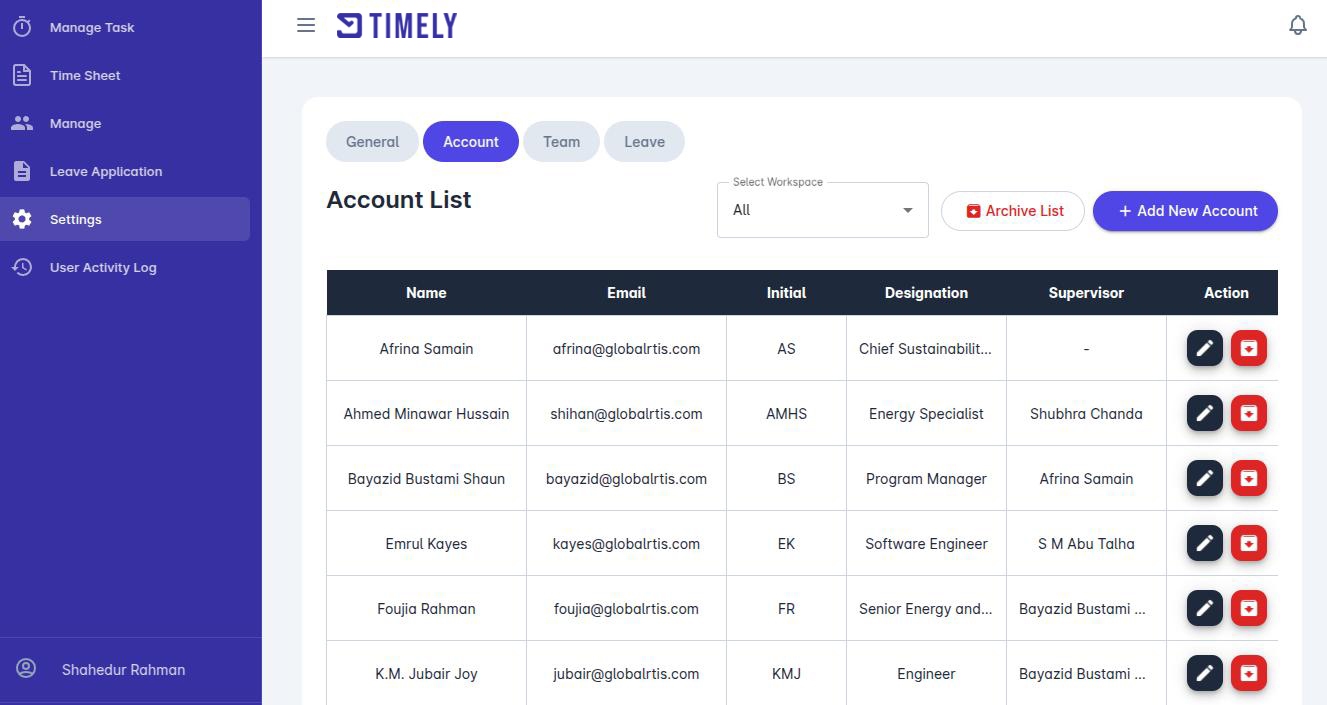This screenshot has height=705, width=1327.
Task: Open the Leave tab
Action: [x=644, y=142]
